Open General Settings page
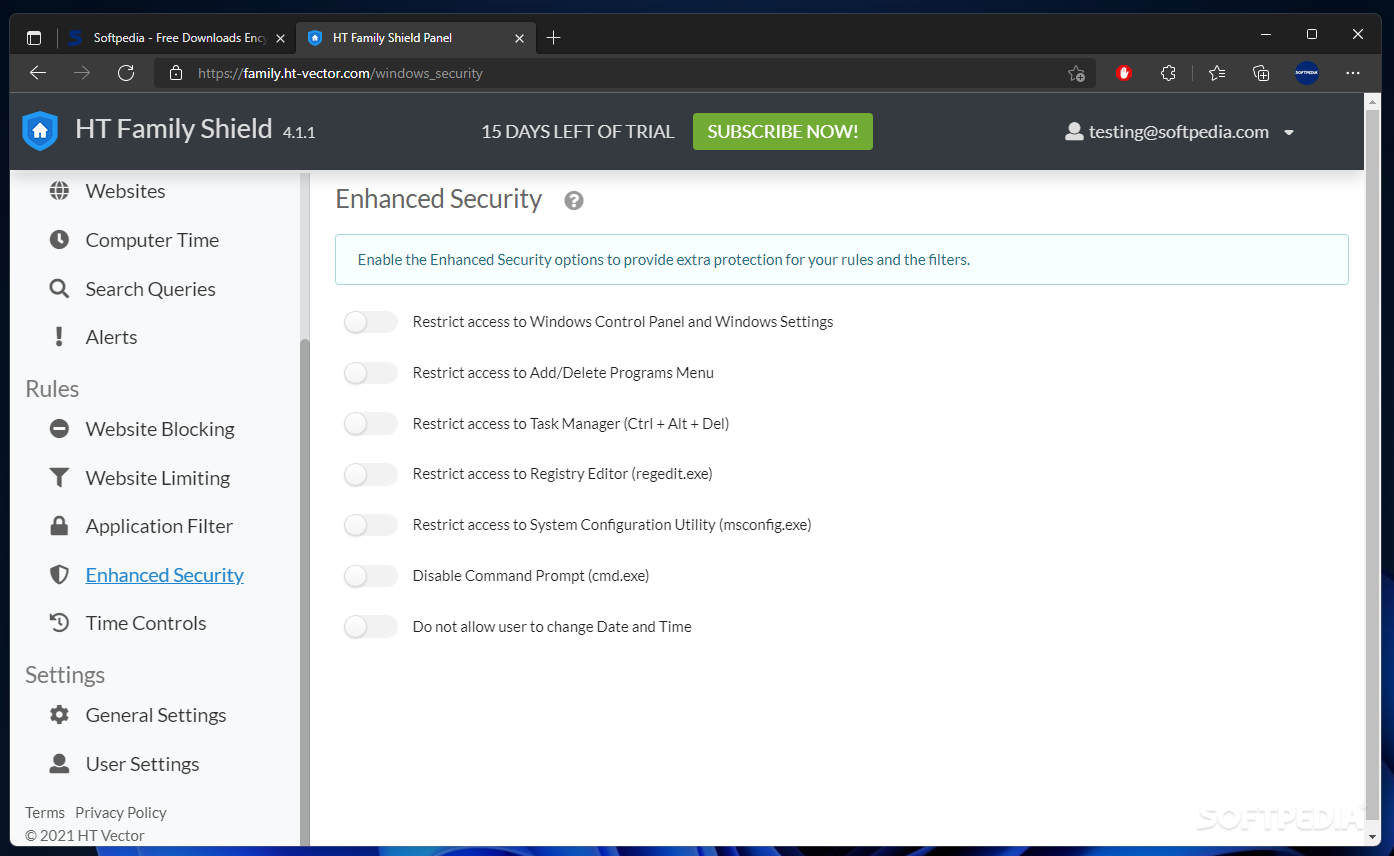 coord(156,715)
